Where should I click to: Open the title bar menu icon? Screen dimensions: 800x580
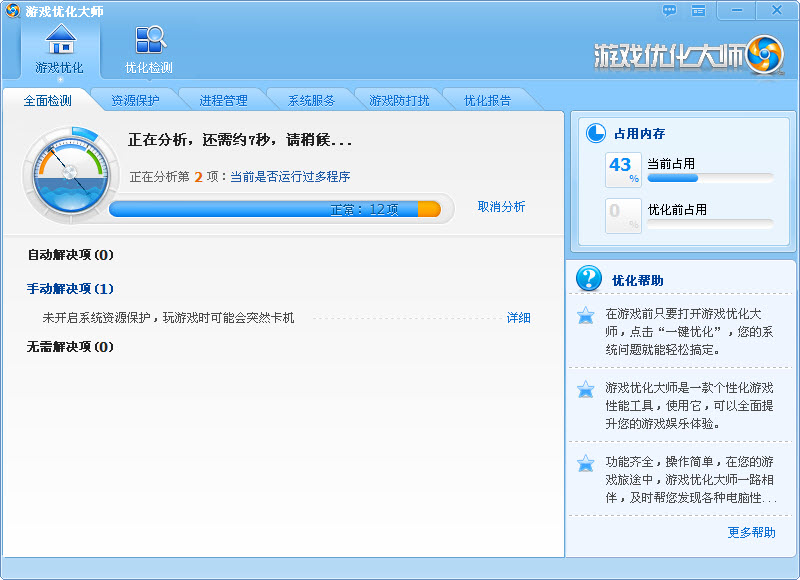[x=698, y=10]
